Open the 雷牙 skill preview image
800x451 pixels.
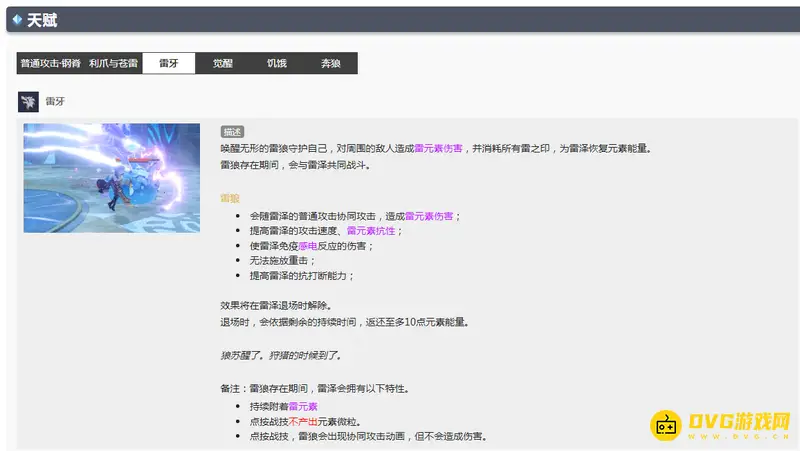coord(112,178)
